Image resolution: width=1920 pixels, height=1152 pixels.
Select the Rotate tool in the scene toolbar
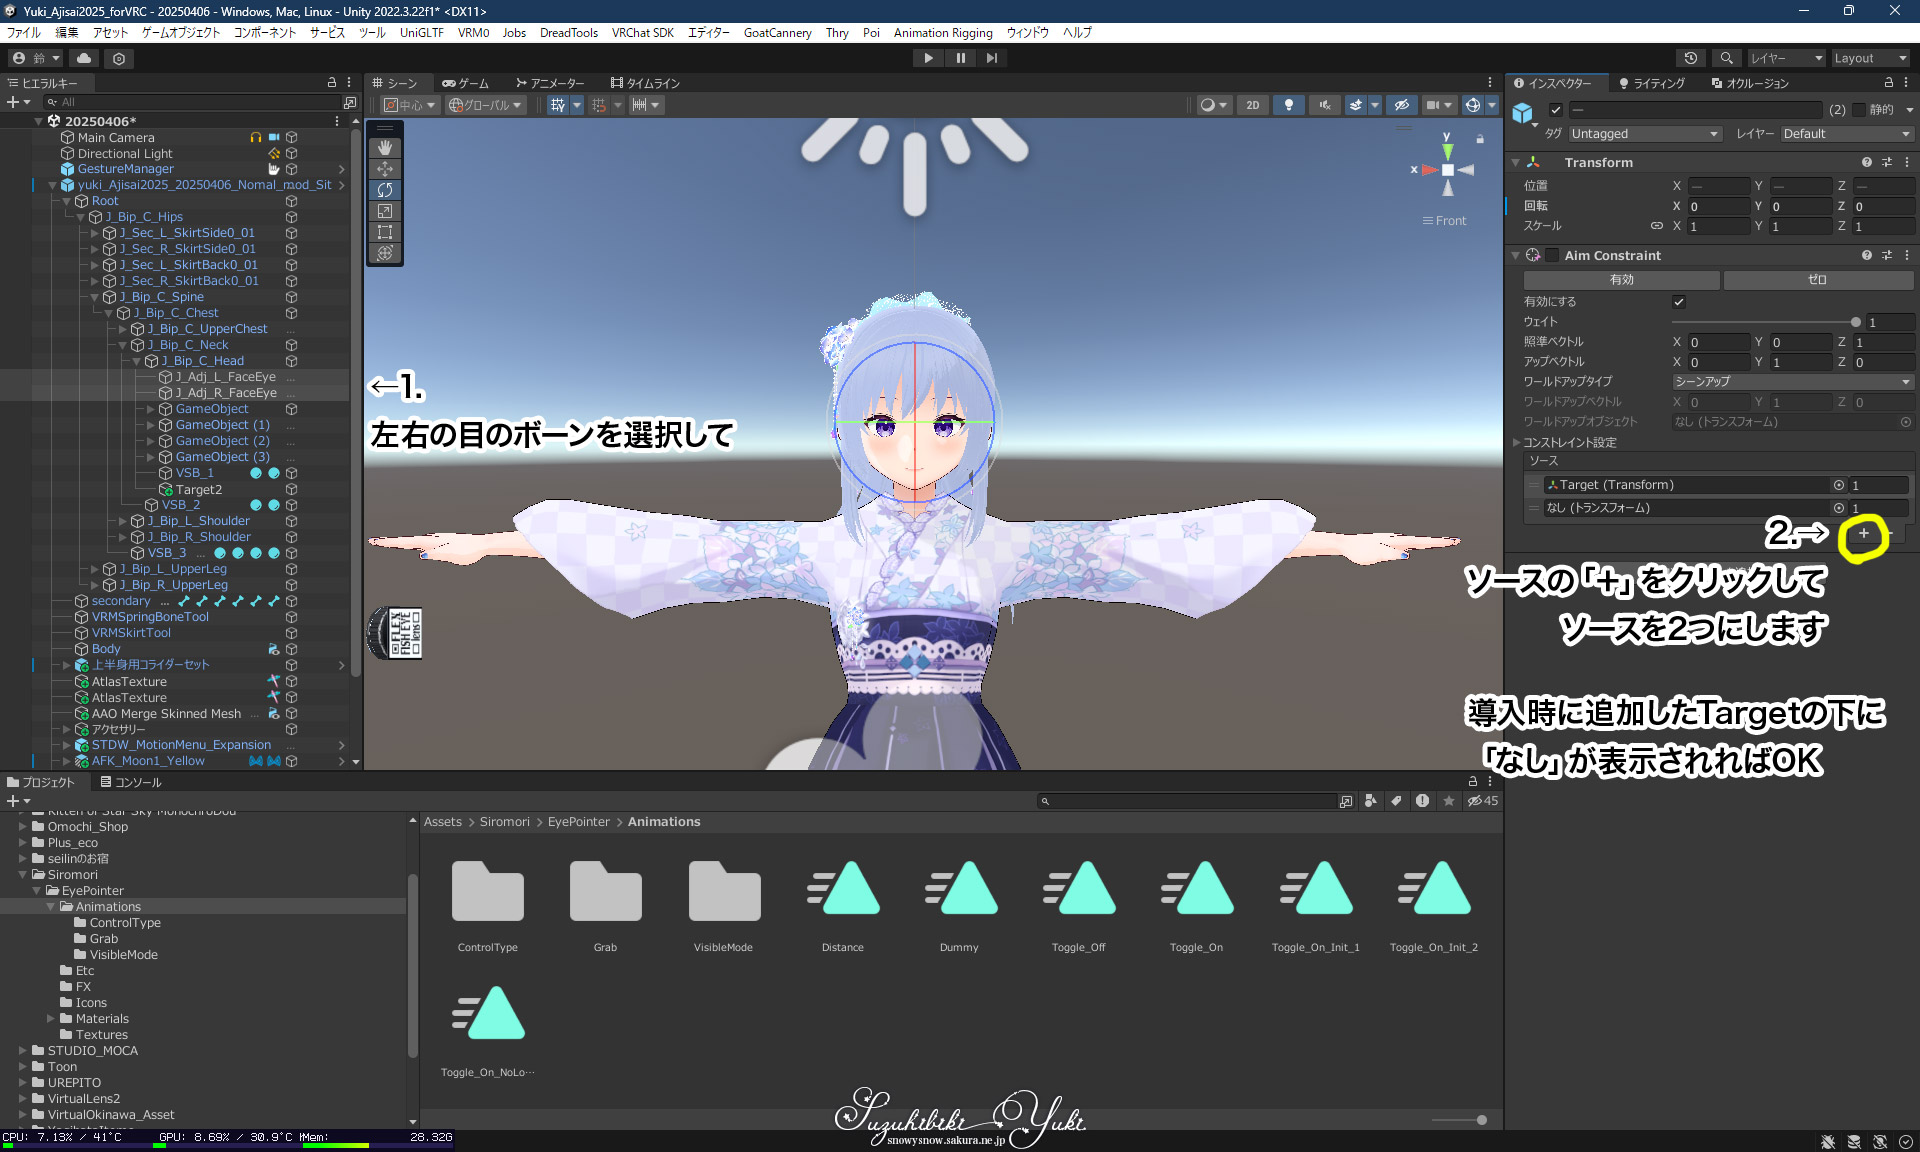pos(385,189)
